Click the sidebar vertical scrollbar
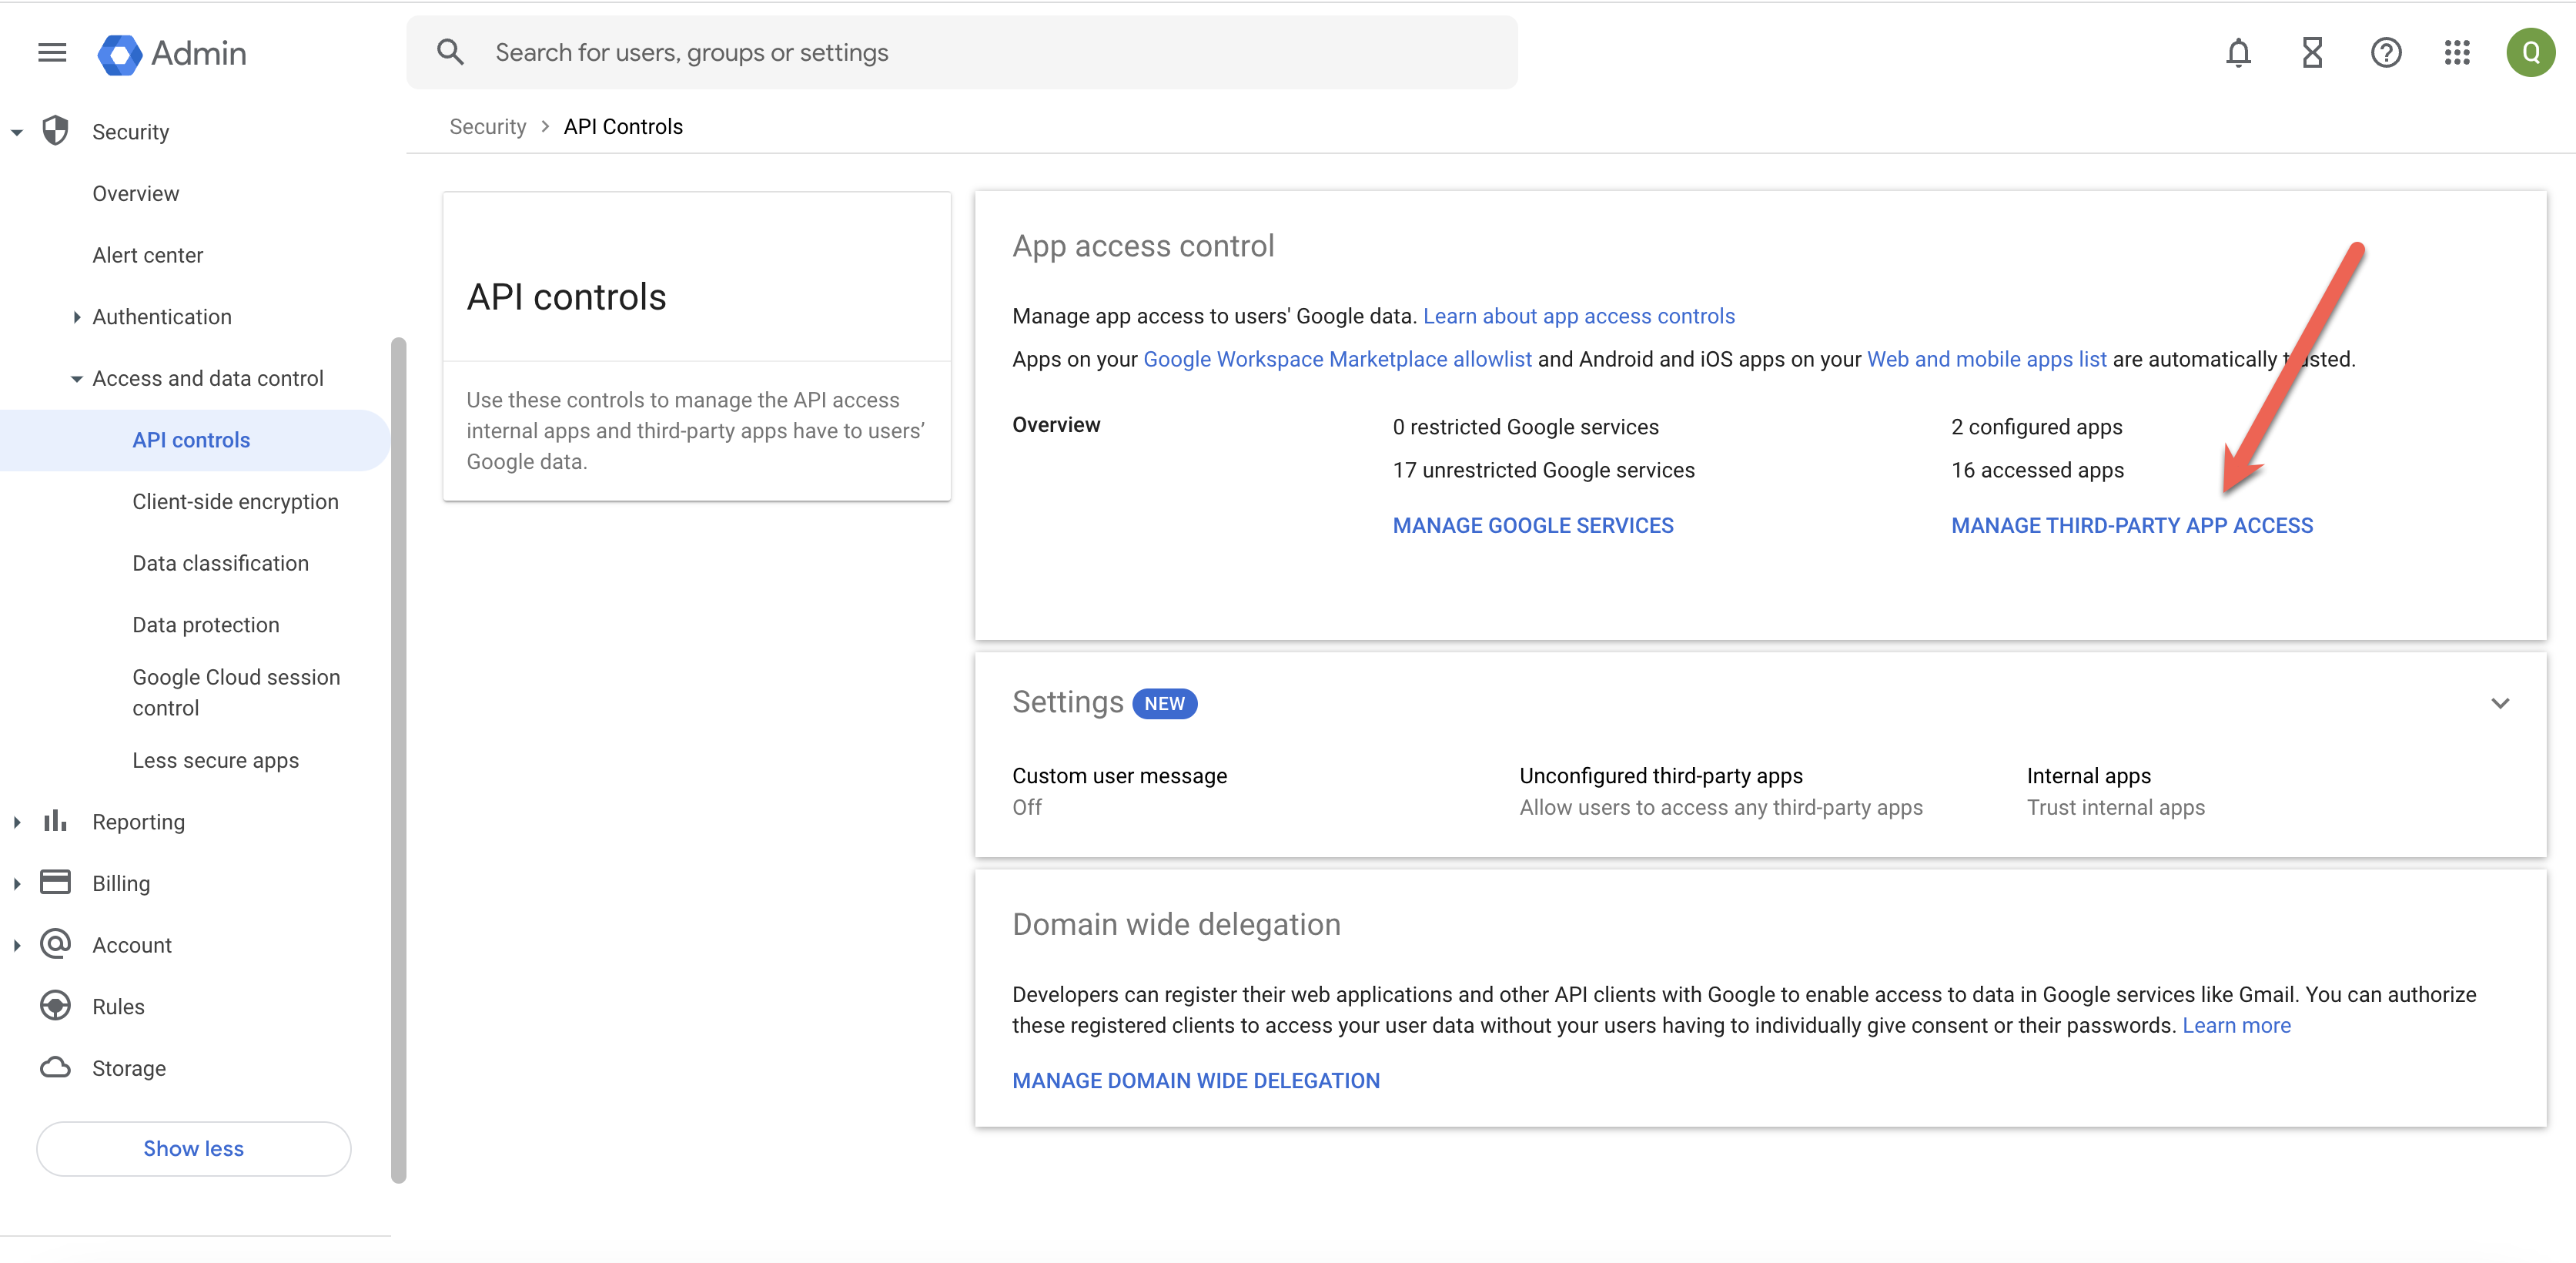This screenshot has height=1263, width=2576. click(x=399, y=760)
